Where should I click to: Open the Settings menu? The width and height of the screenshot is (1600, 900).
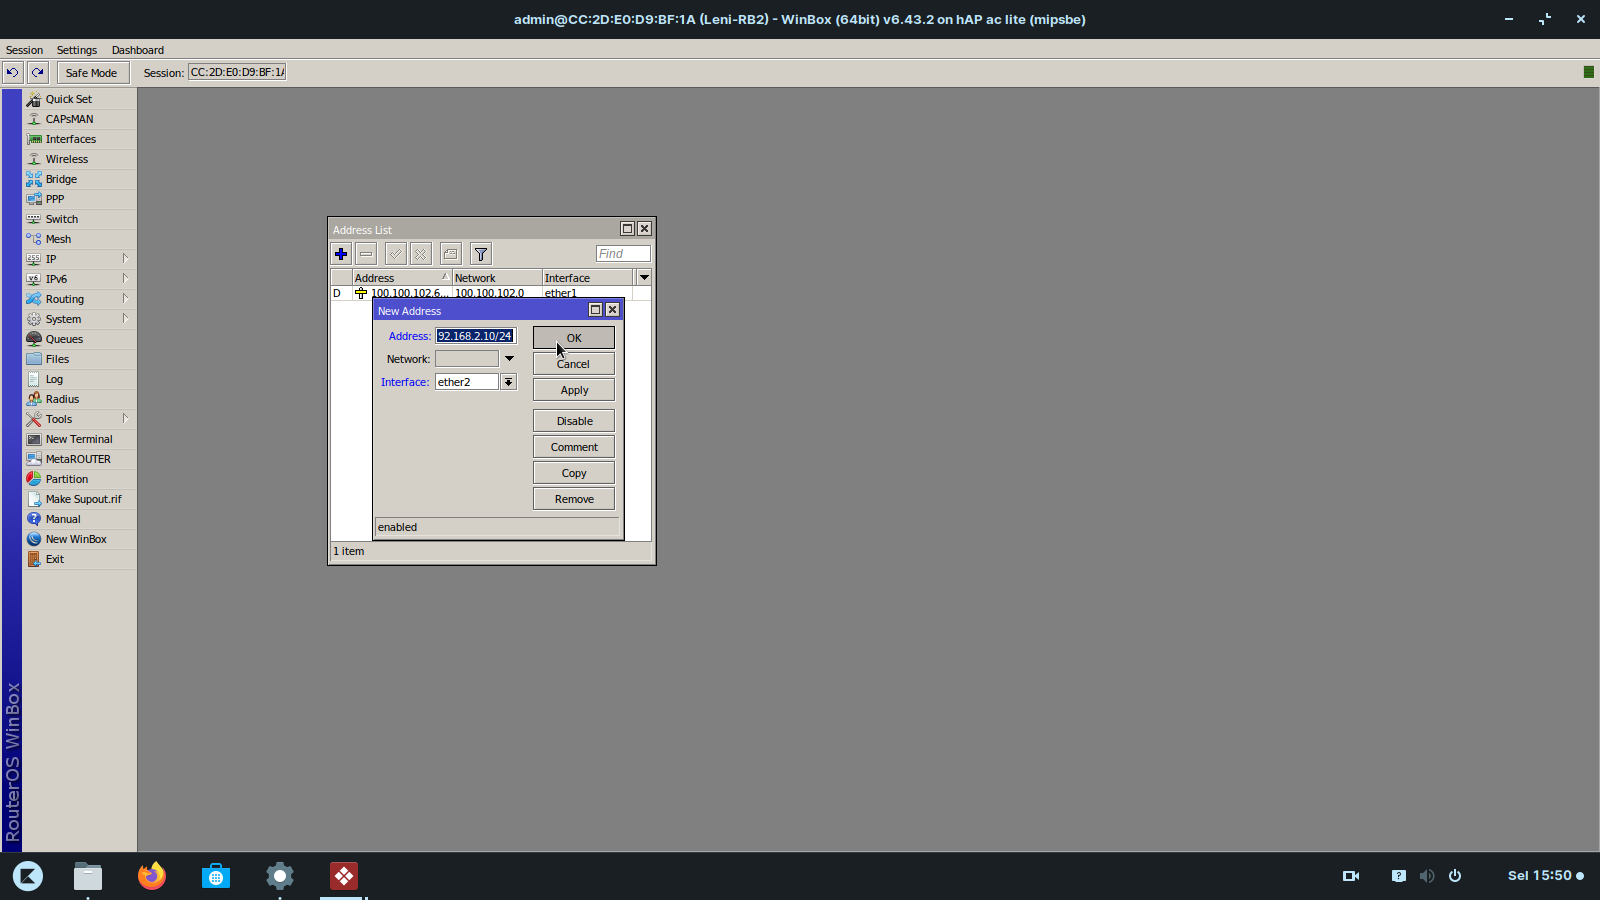point(77,50)
